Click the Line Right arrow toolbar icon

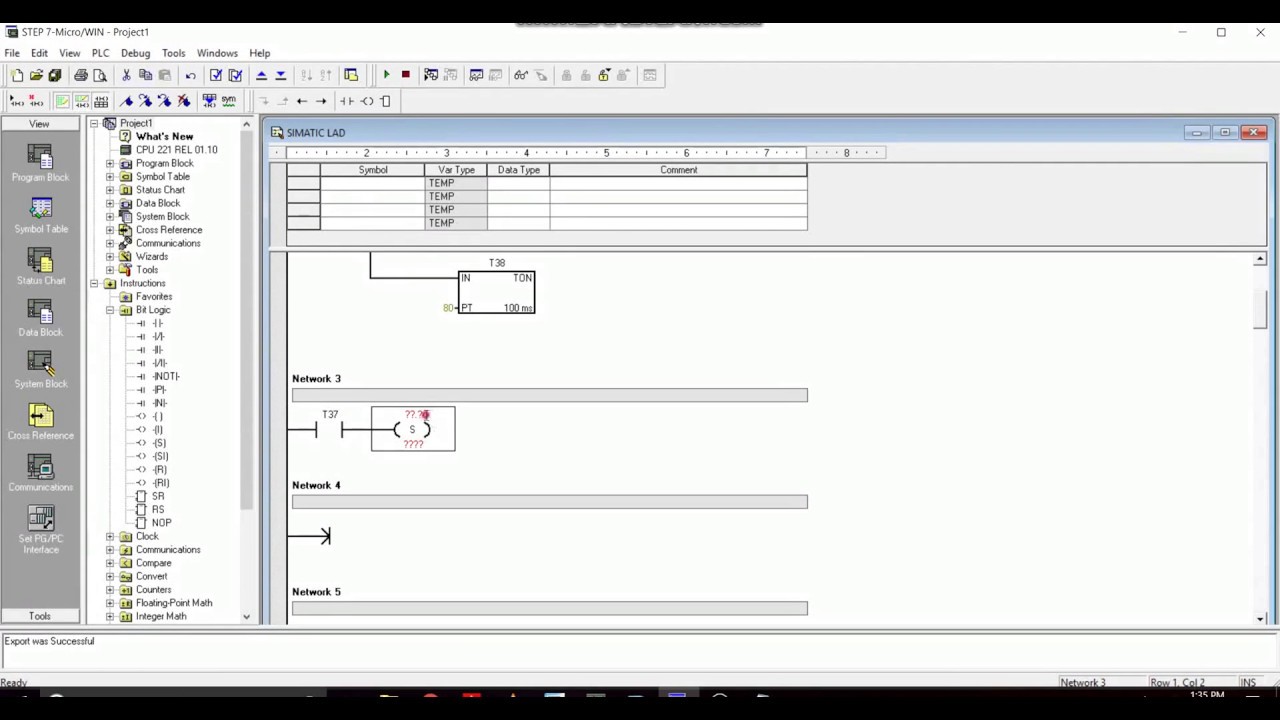pos(321,101)
